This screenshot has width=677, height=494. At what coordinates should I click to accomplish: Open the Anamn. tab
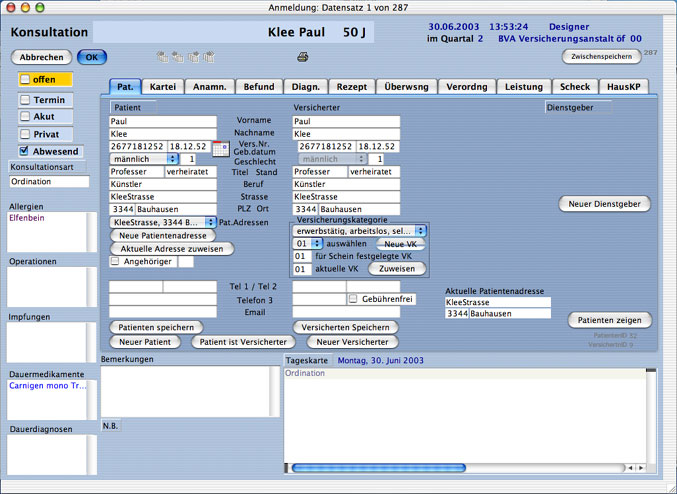click(209, 86)
